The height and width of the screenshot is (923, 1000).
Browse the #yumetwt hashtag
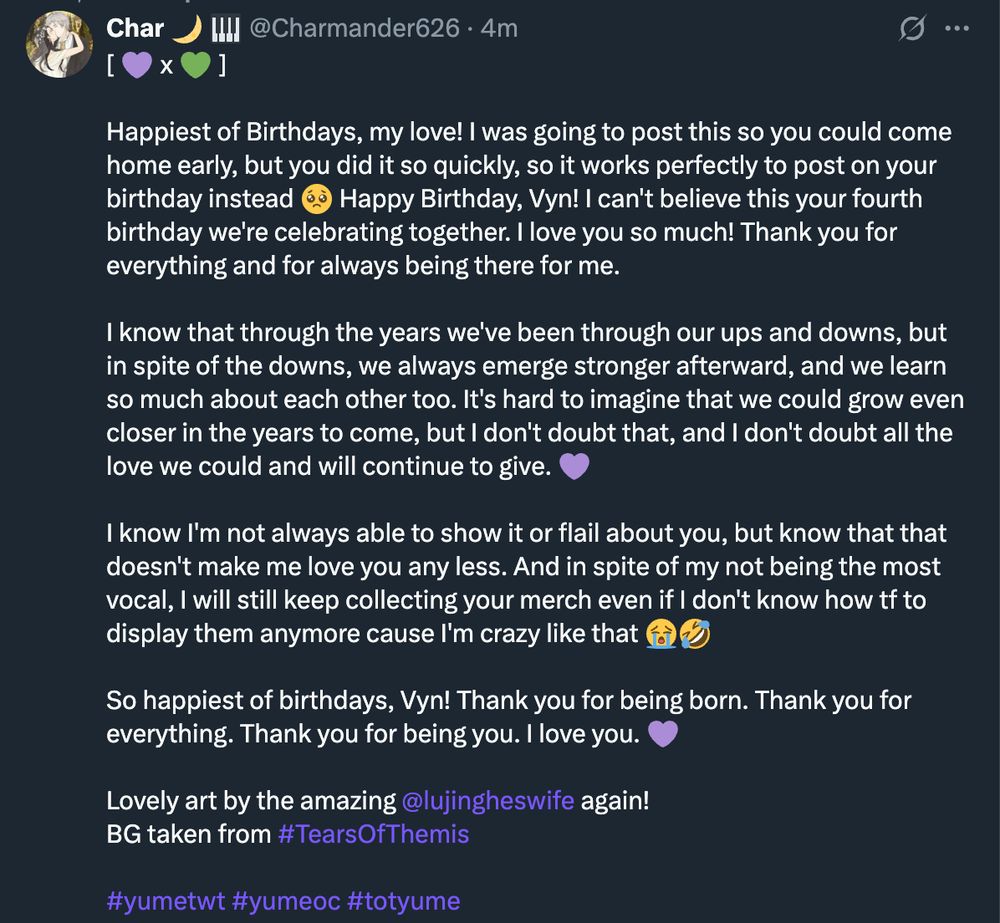pos(165,900)
